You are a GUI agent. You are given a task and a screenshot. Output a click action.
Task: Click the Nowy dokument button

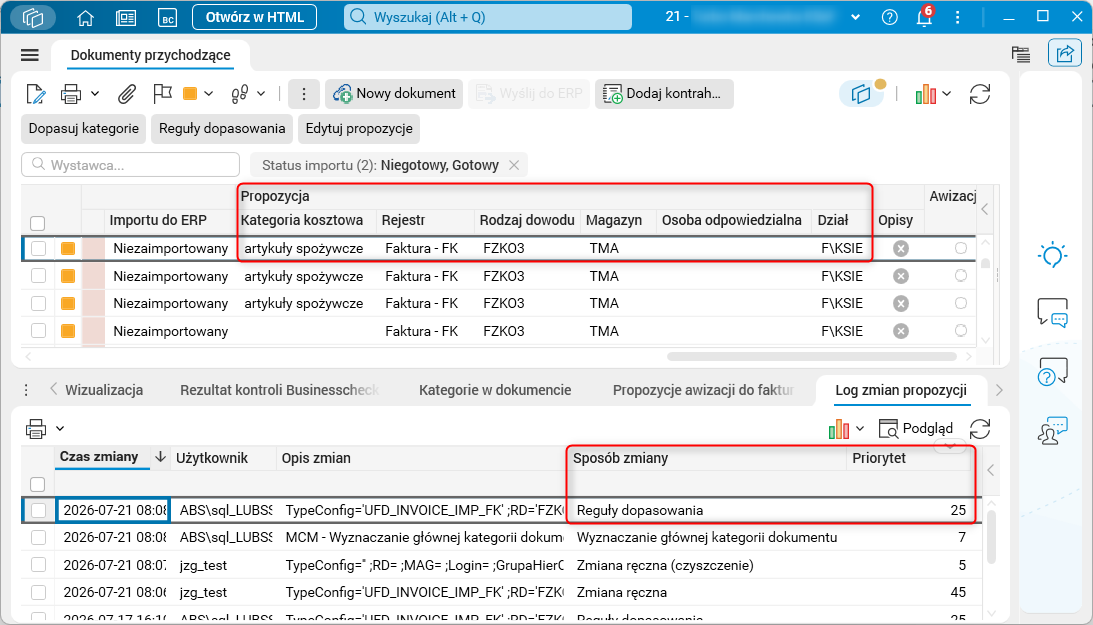point(394,94)
